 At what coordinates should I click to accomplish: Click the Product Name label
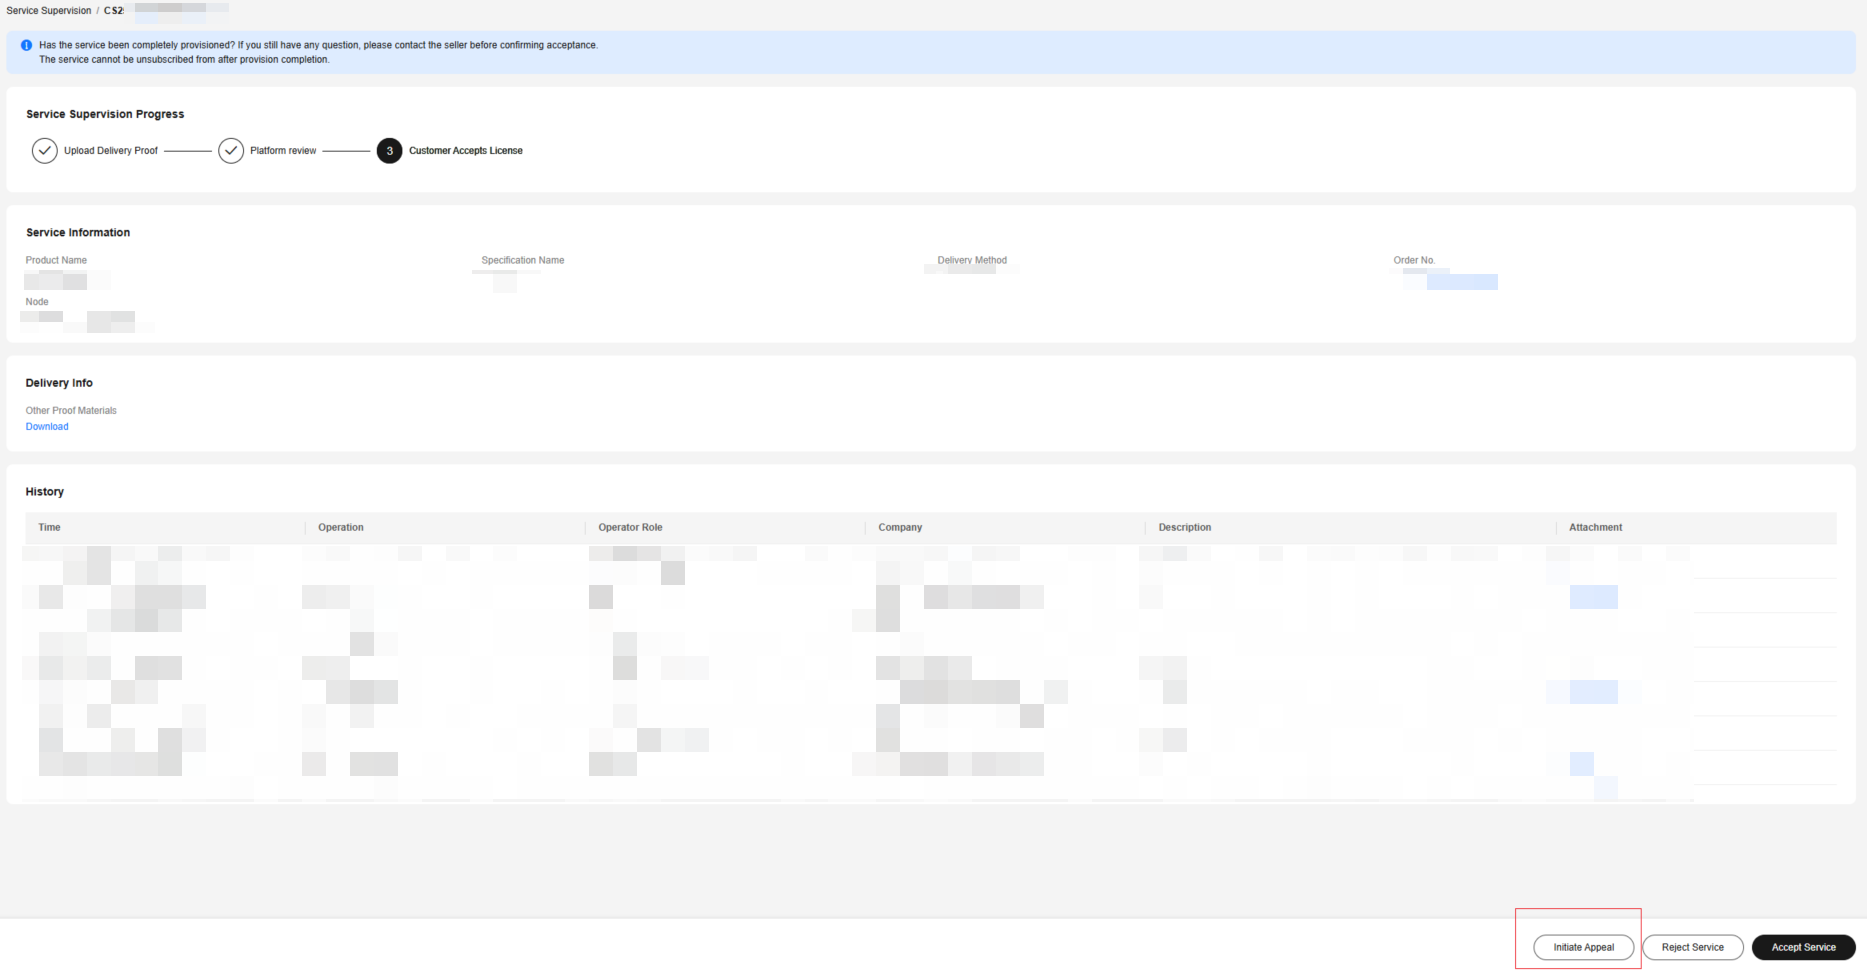(56, 260)
